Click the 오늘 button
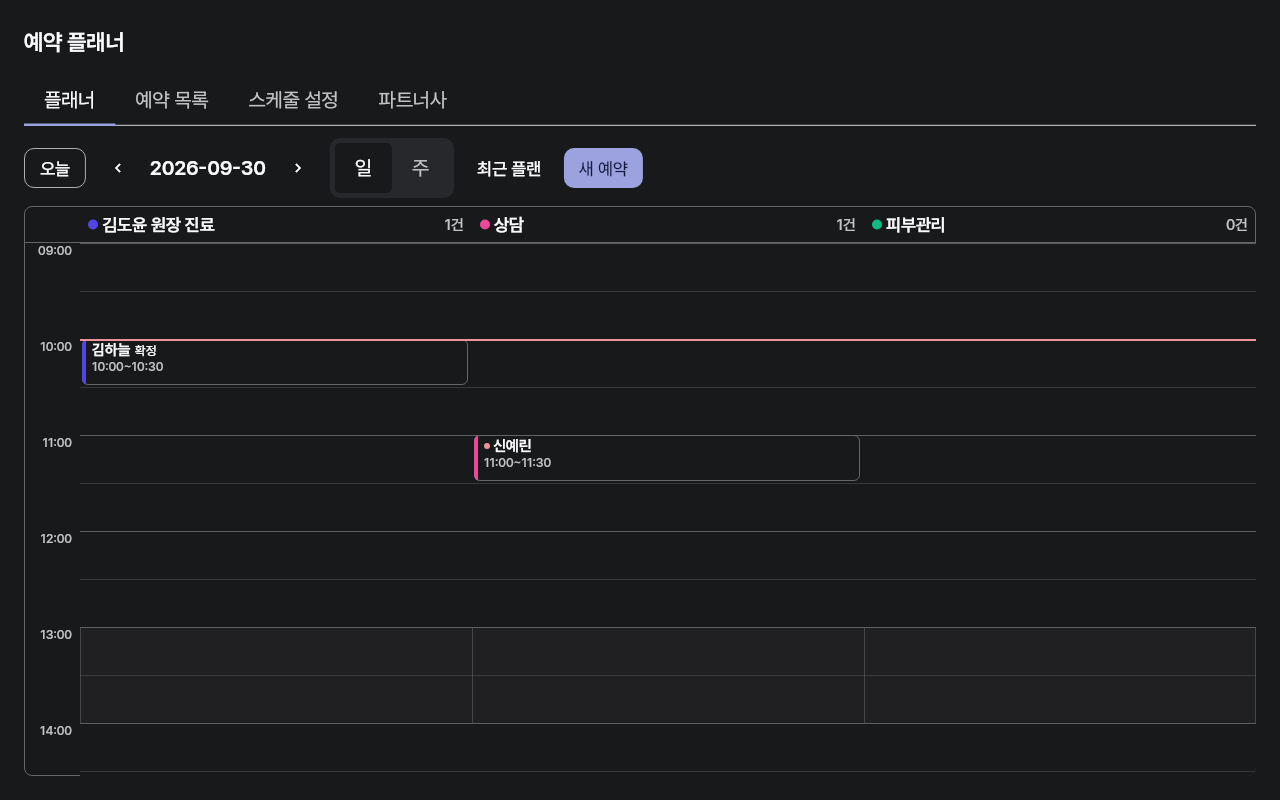The image size is (1280, 800). 55,168
